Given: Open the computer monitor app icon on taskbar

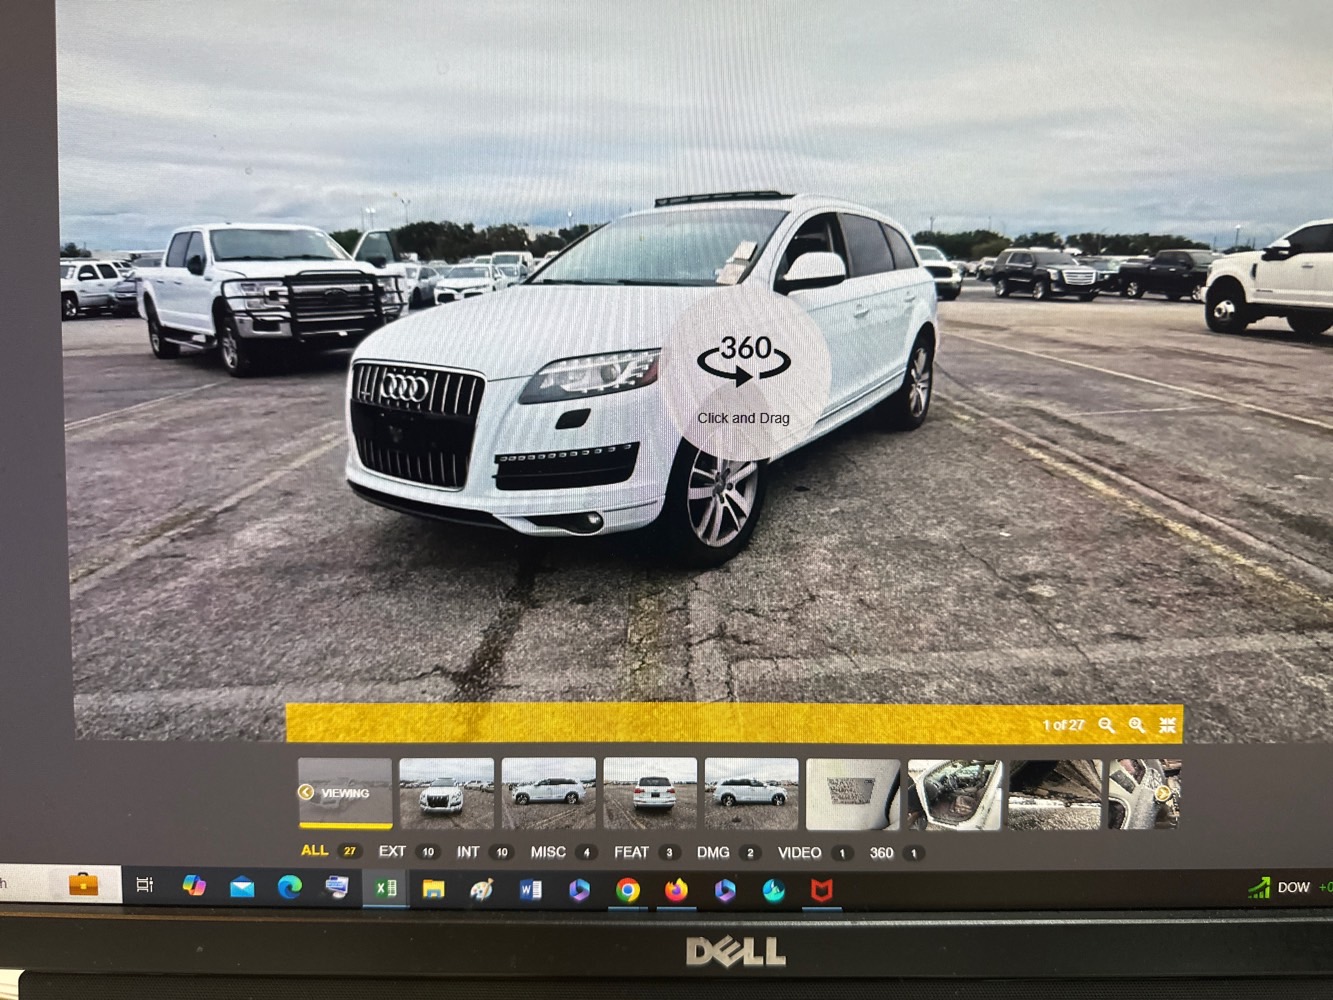Looking at the screenshot, I should [337, 887].
